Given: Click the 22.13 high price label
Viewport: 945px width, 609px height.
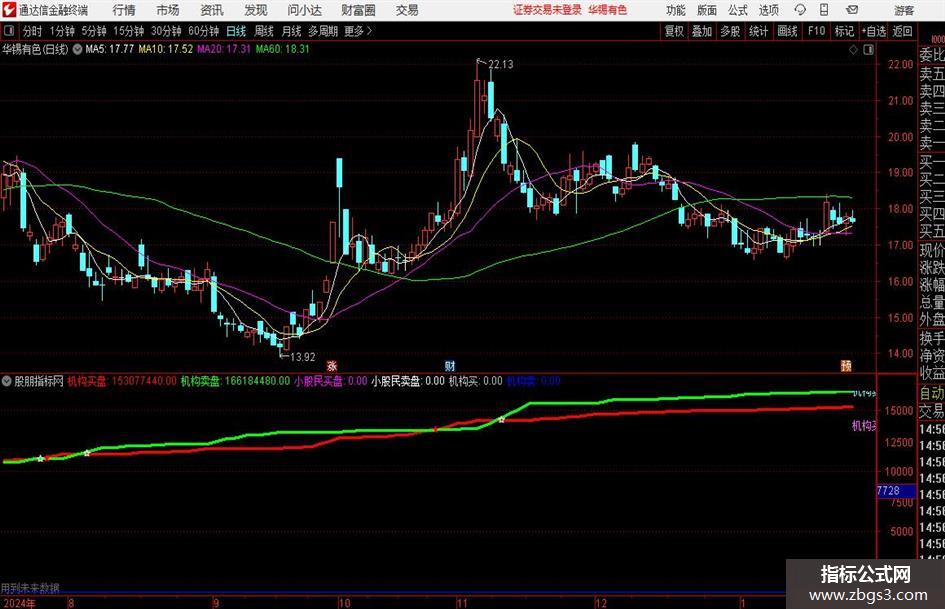Looking at the screenshot, I should click(x=501, y=65).
